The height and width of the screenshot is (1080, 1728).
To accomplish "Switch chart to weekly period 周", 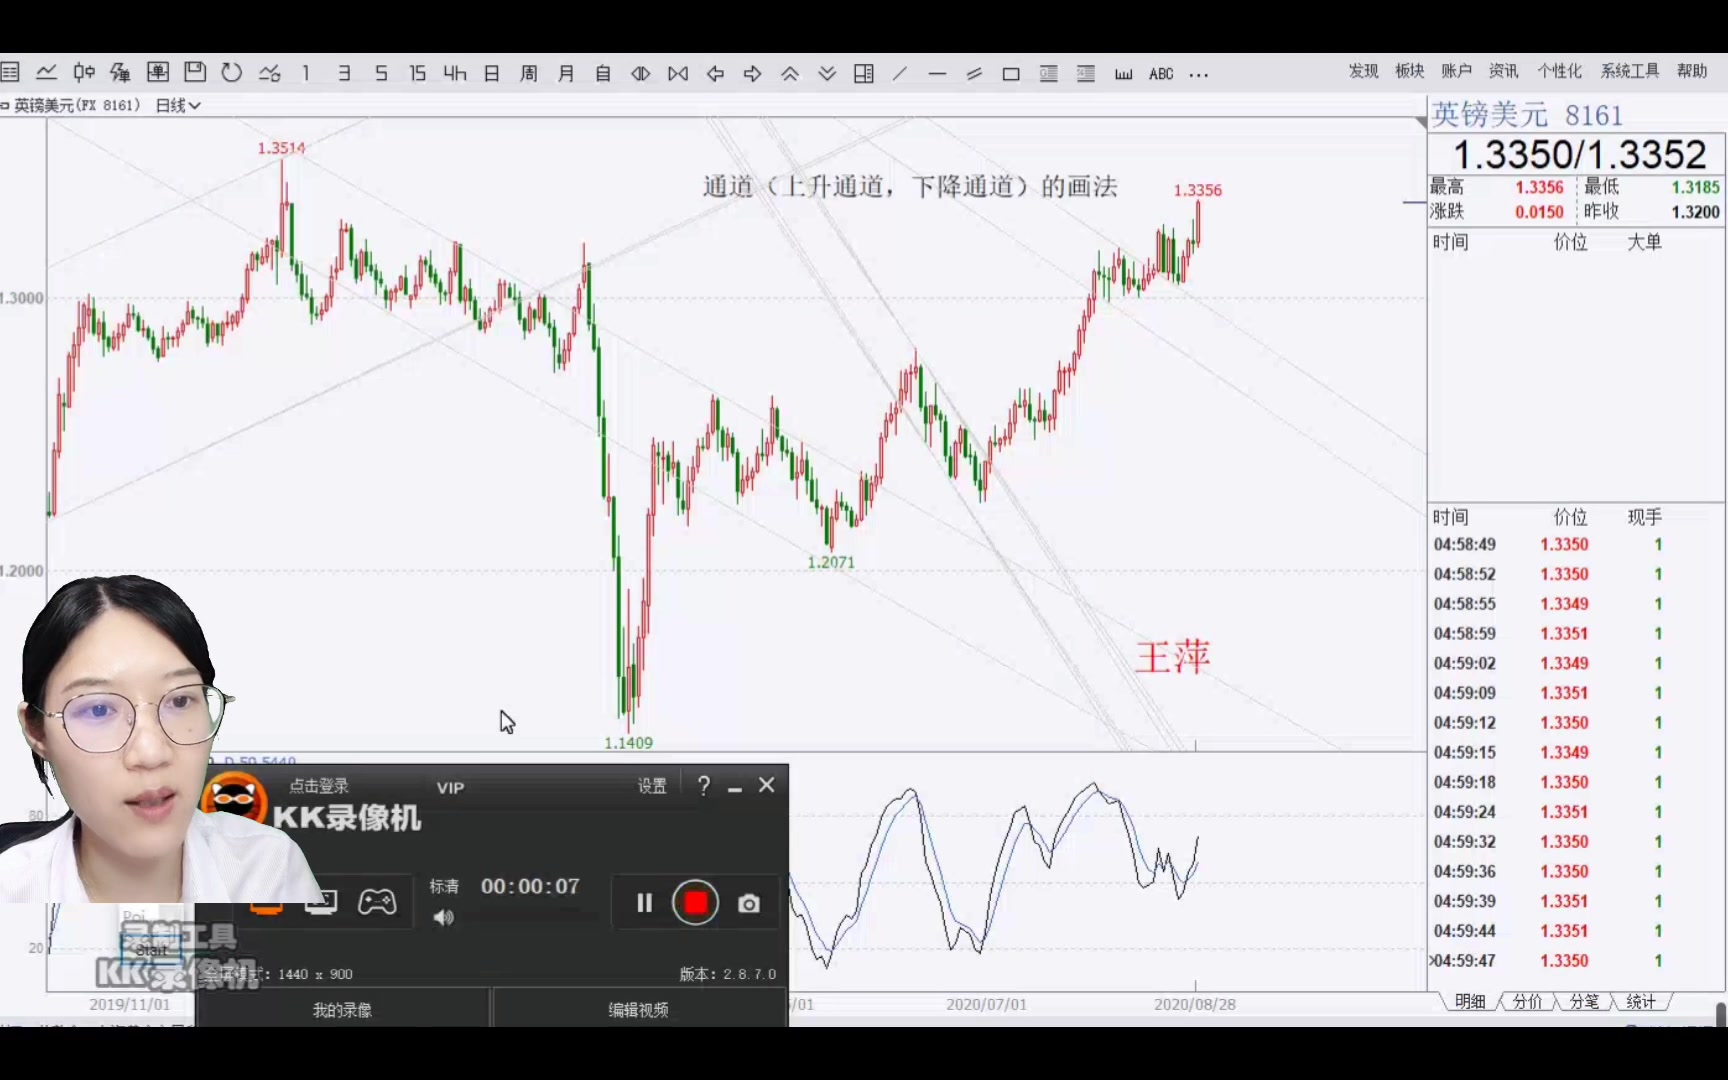I will (529, 73).
